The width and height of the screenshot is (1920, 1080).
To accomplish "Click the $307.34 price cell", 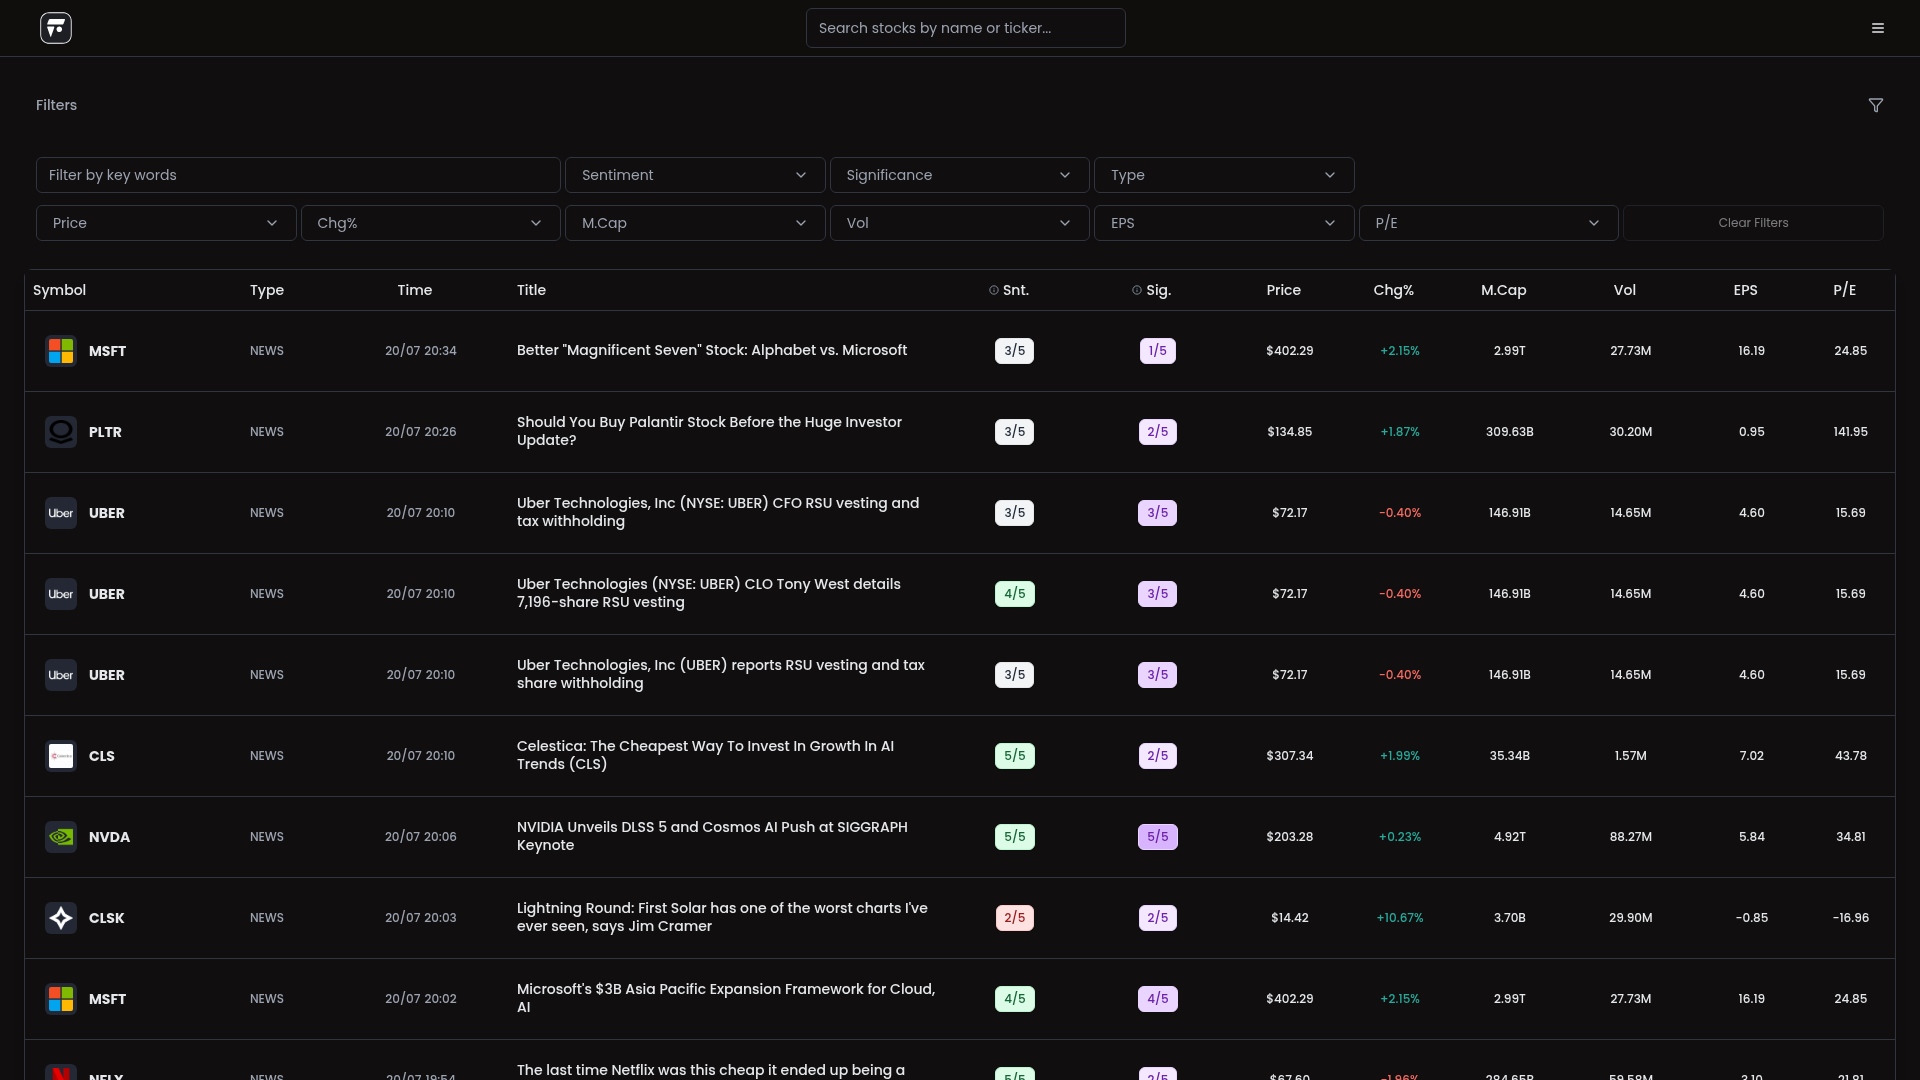I will click(x=1289, y=756).
